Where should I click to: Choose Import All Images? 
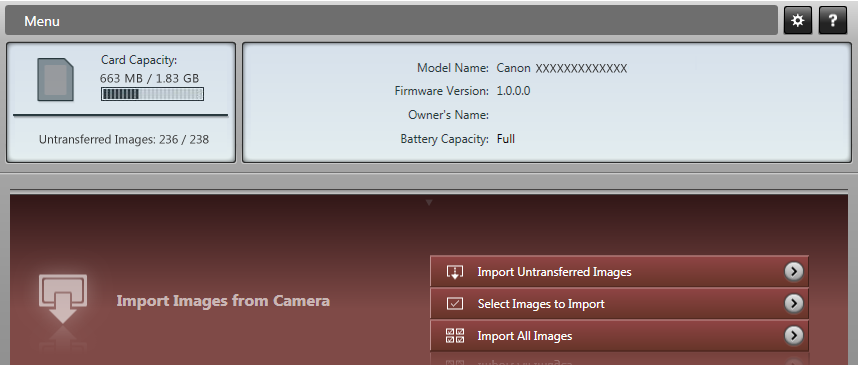click(x=619, y=335)
